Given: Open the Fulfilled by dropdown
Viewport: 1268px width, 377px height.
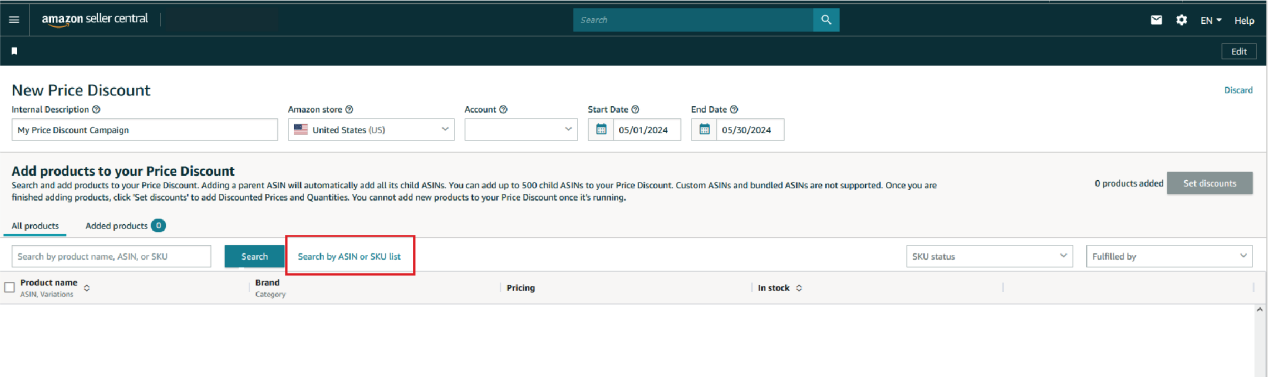Looking at the screenshot, I should click(1169, 256).
